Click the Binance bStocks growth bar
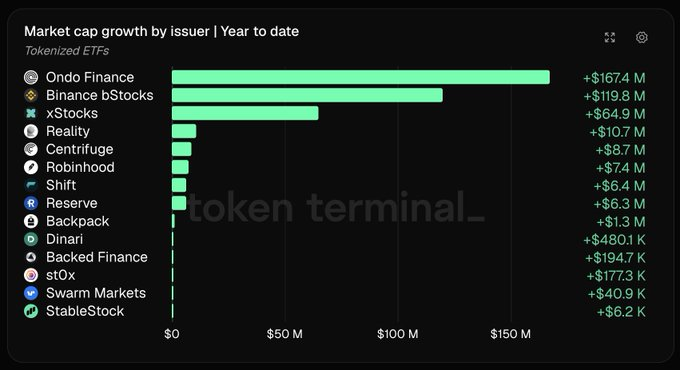The image size is (680, 370). [x=307, y=95]
